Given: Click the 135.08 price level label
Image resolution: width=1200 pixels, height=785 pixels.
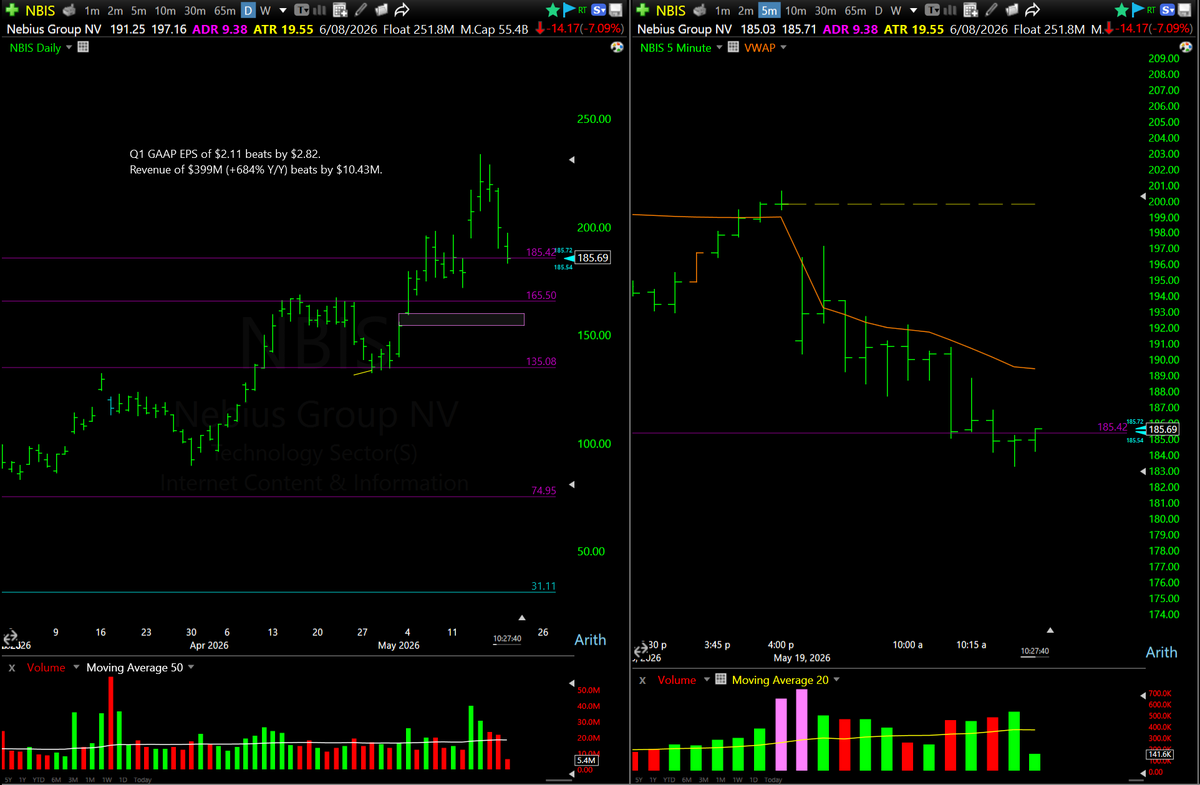Looking at the screenshot, I should coord(540,362).
